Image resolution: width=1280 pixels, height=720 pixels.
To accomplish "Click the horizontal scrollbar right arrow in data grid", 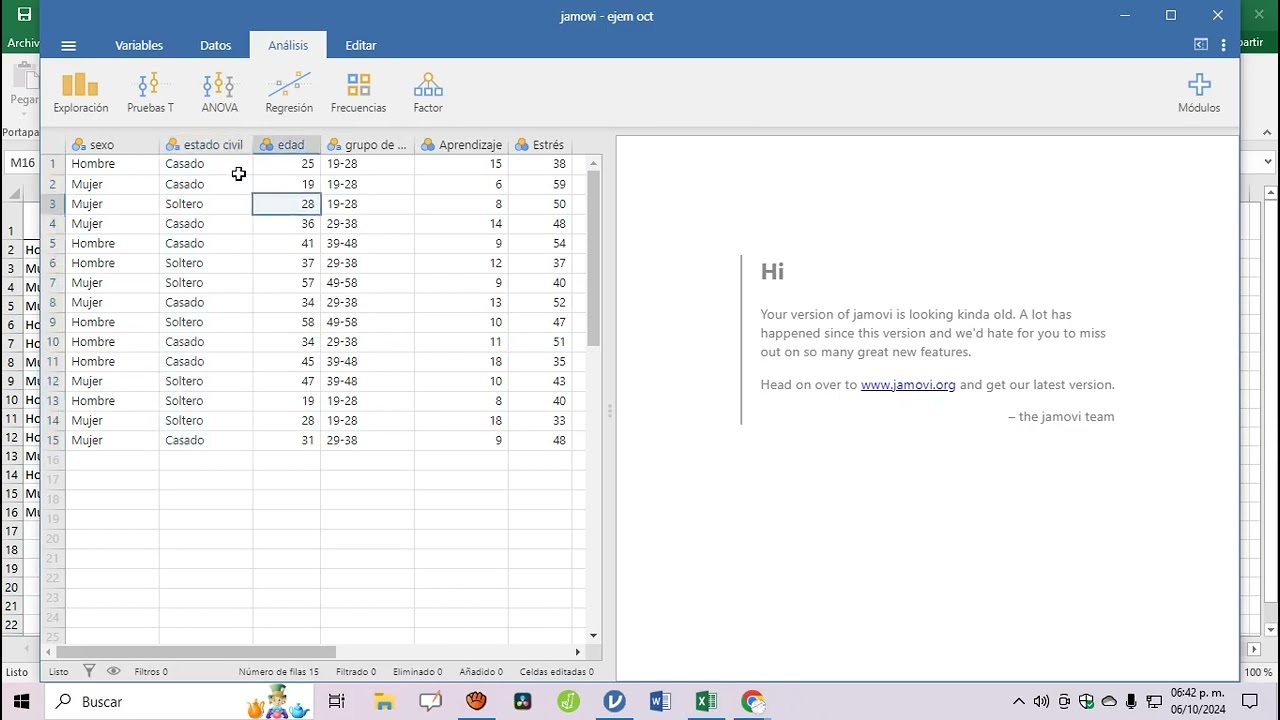I will pyautogui.click(x=577, y=652).
